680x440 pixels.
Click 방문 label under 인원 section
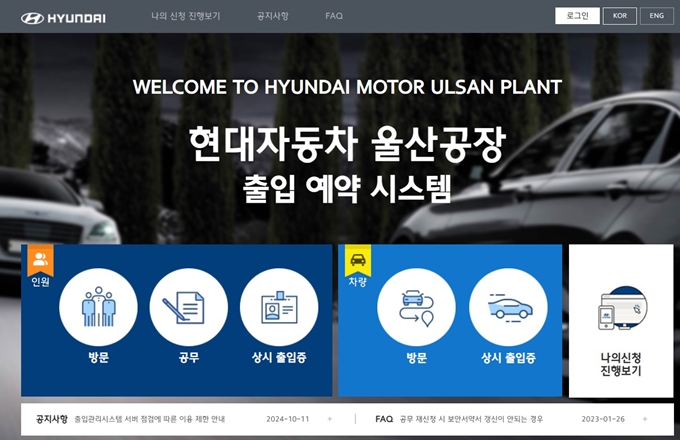point(98,358)
